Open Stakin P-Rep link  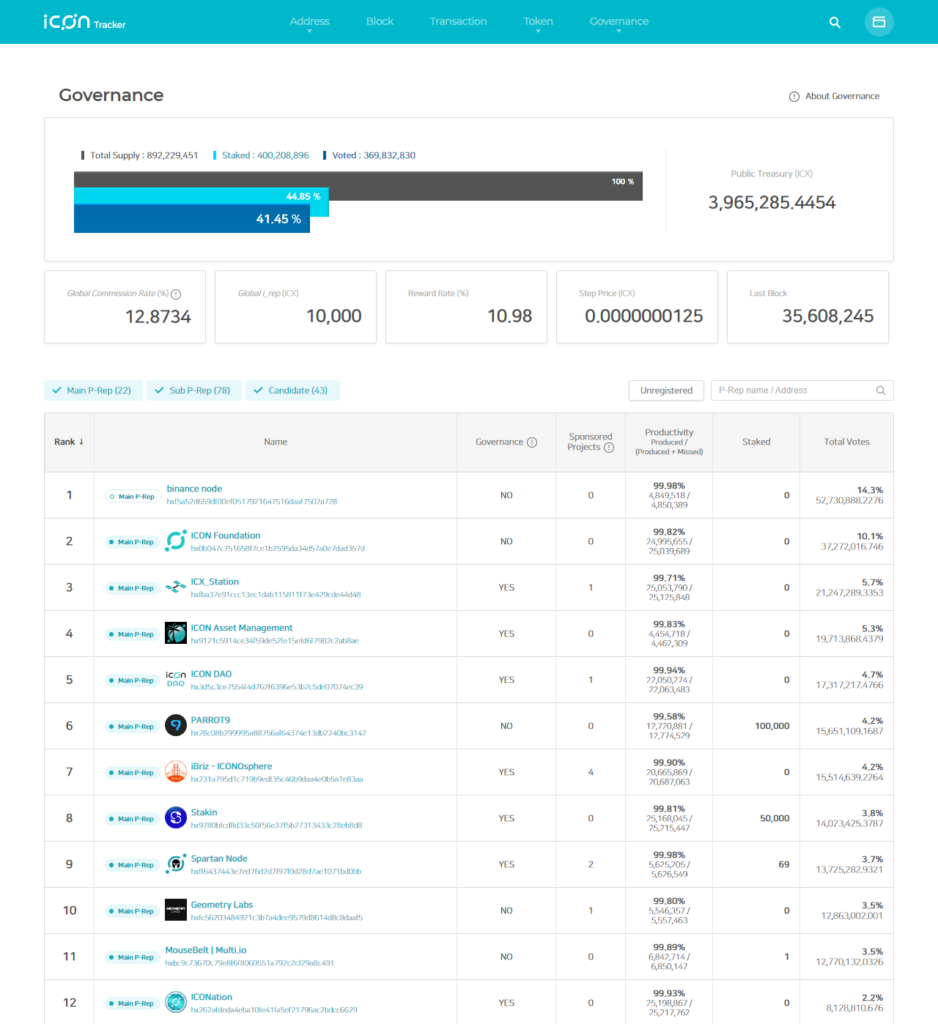[x=204, y=812]
